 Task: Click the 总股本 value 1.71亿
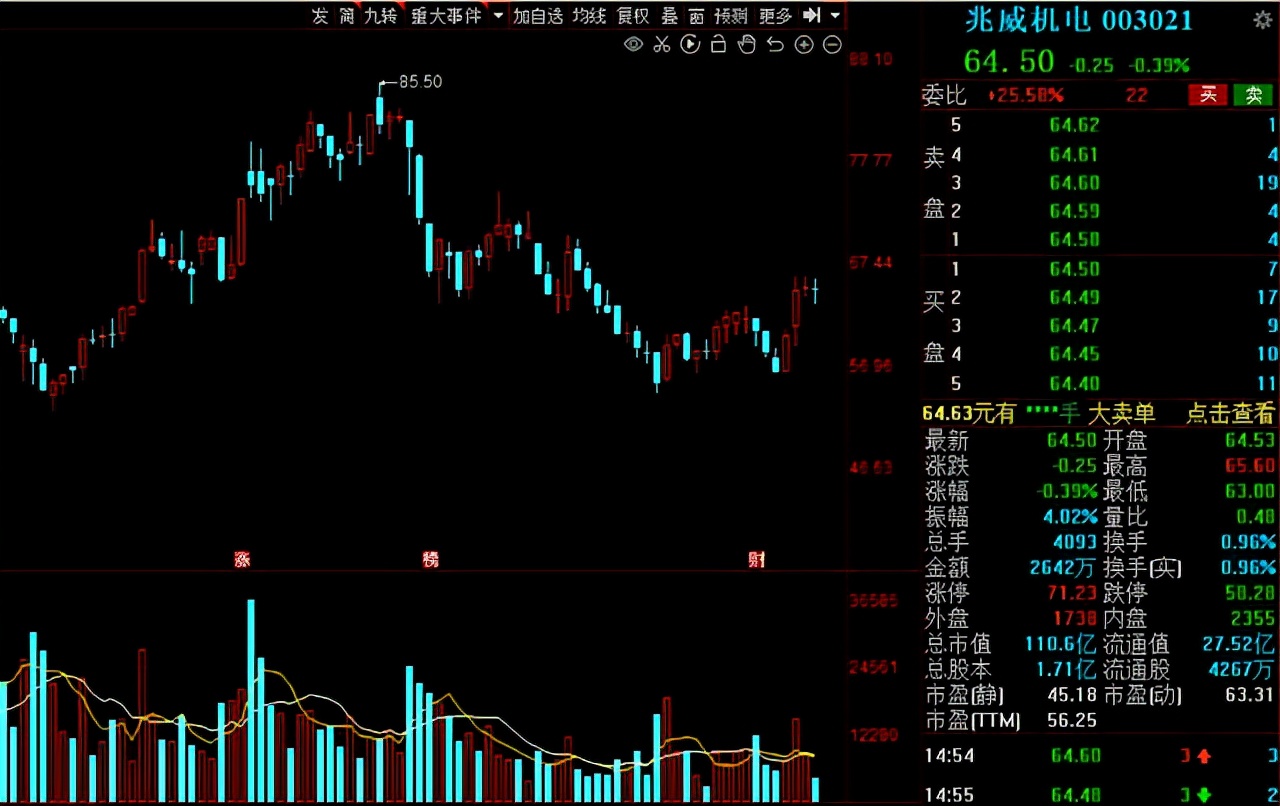pyautogui.click(x=1065, y=670)
